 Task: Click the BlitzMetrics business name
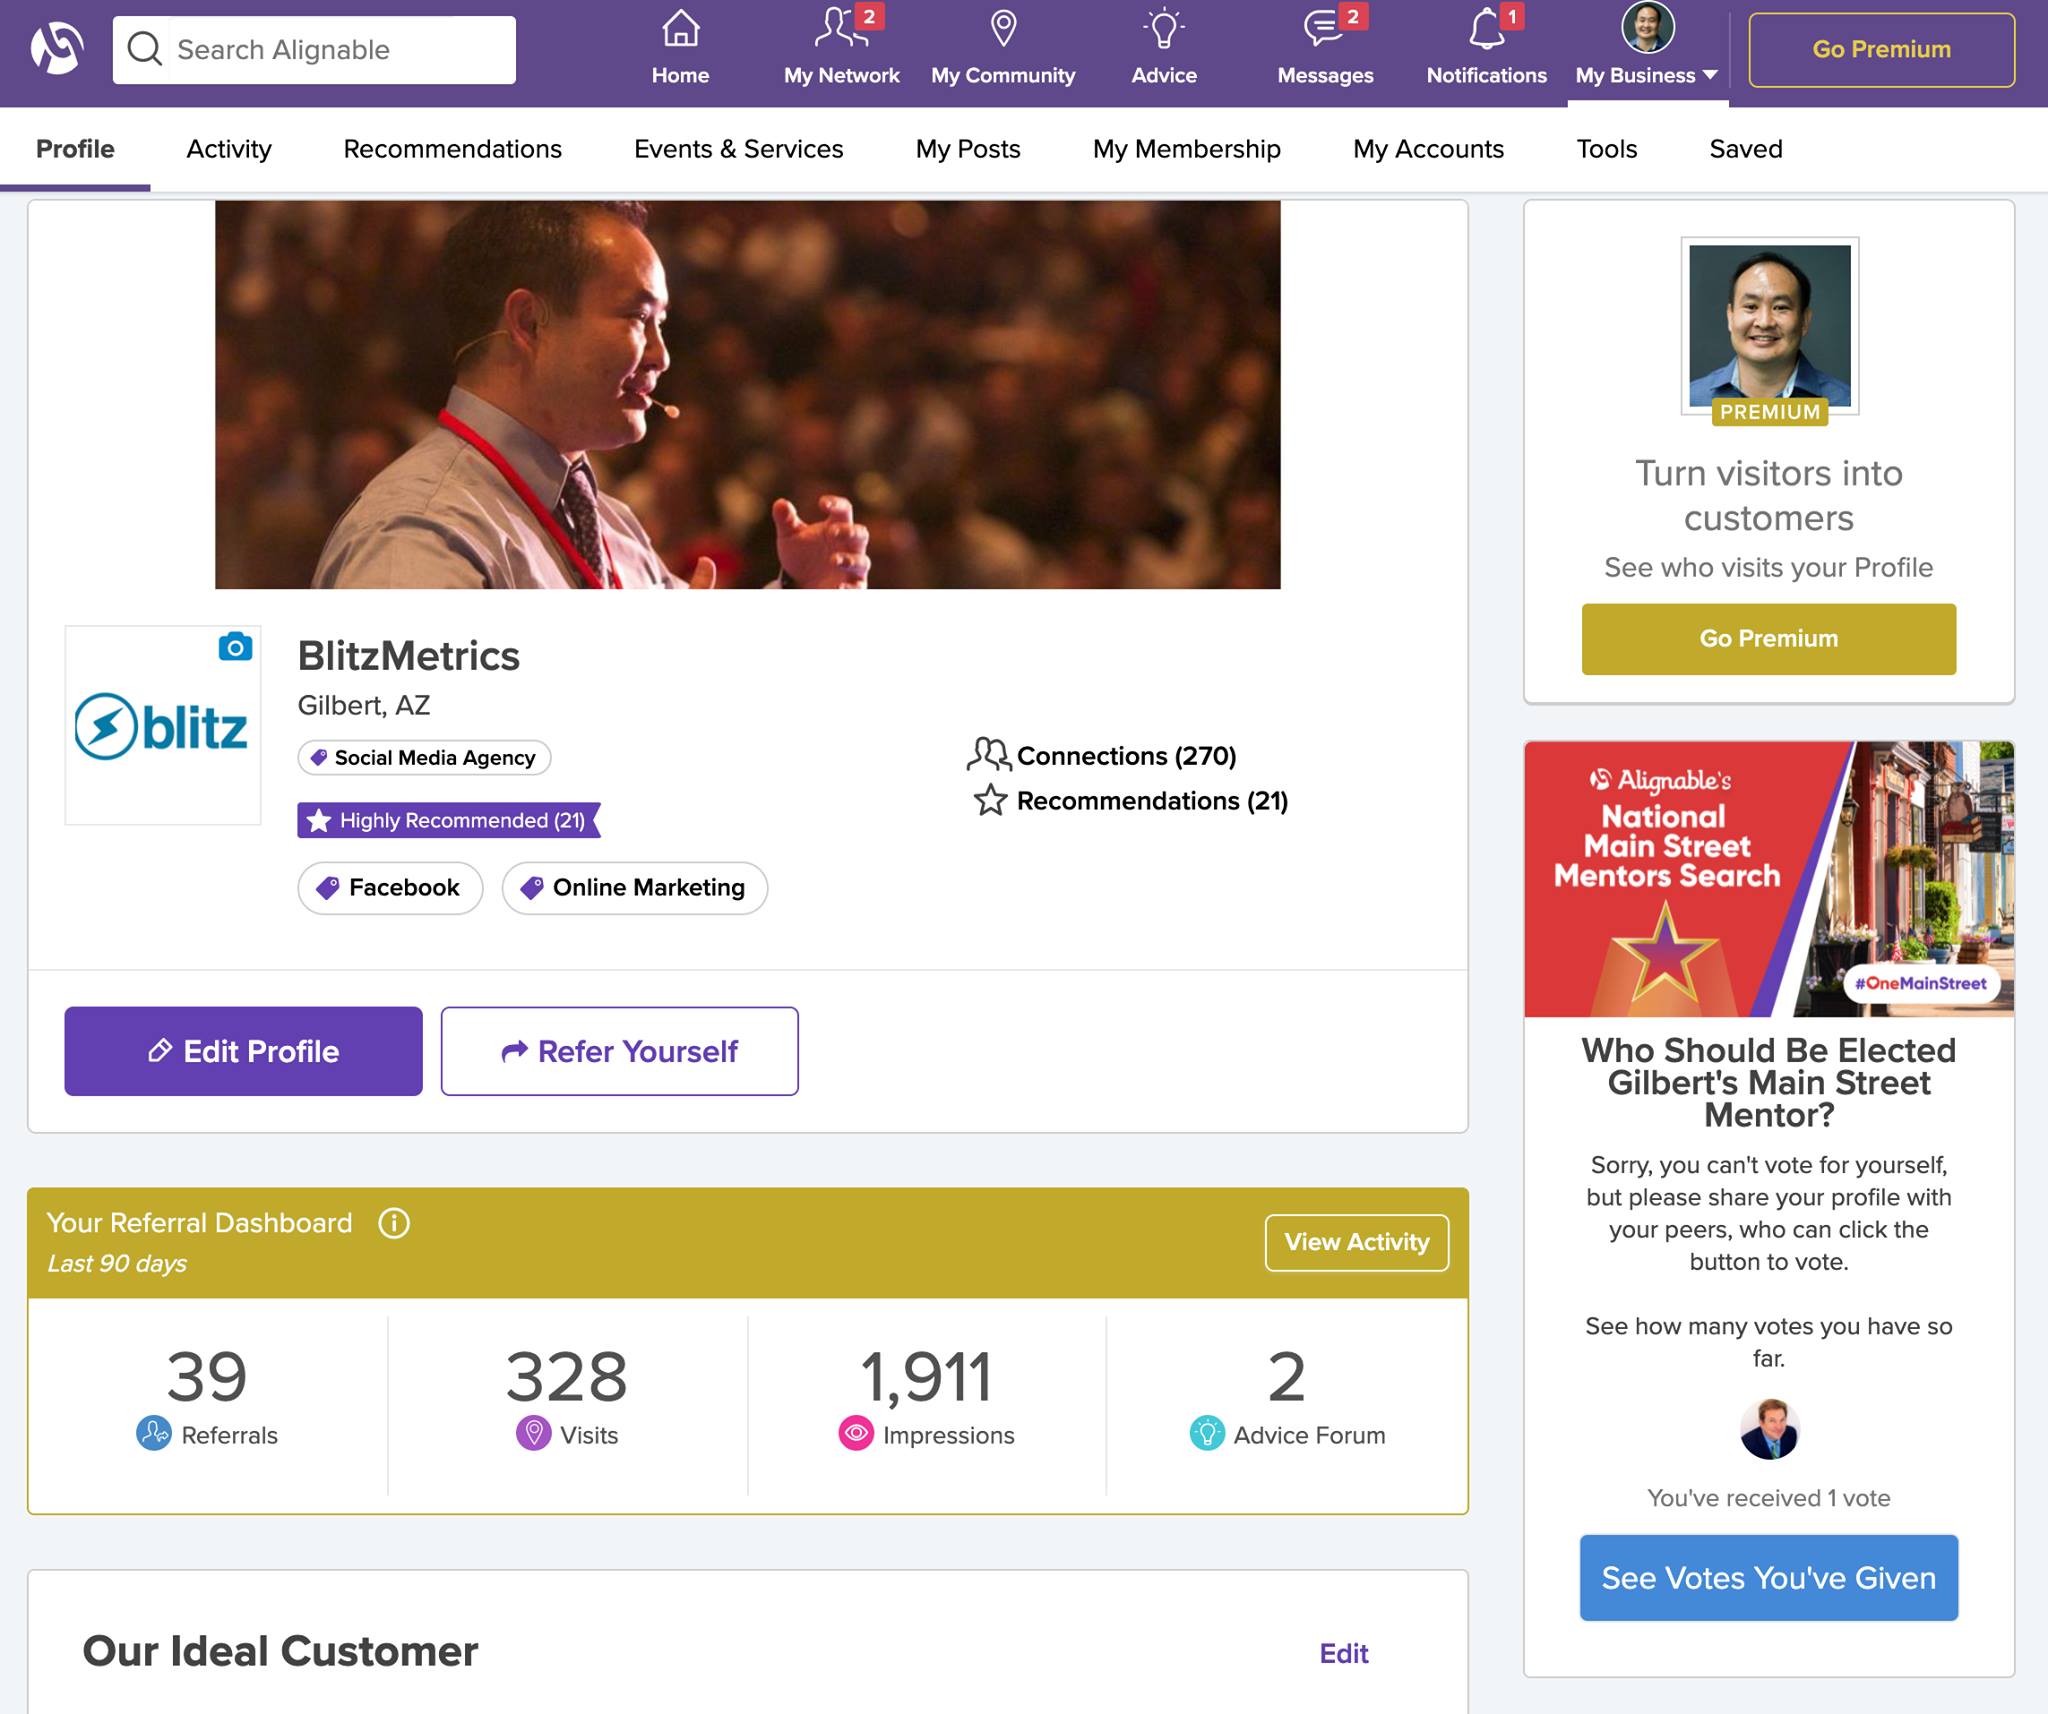(x=408, y=656)
